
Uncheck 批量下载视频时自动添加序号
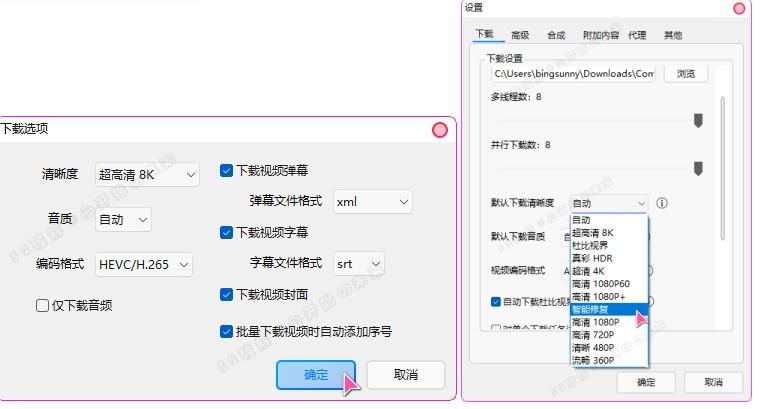(227, 332)
